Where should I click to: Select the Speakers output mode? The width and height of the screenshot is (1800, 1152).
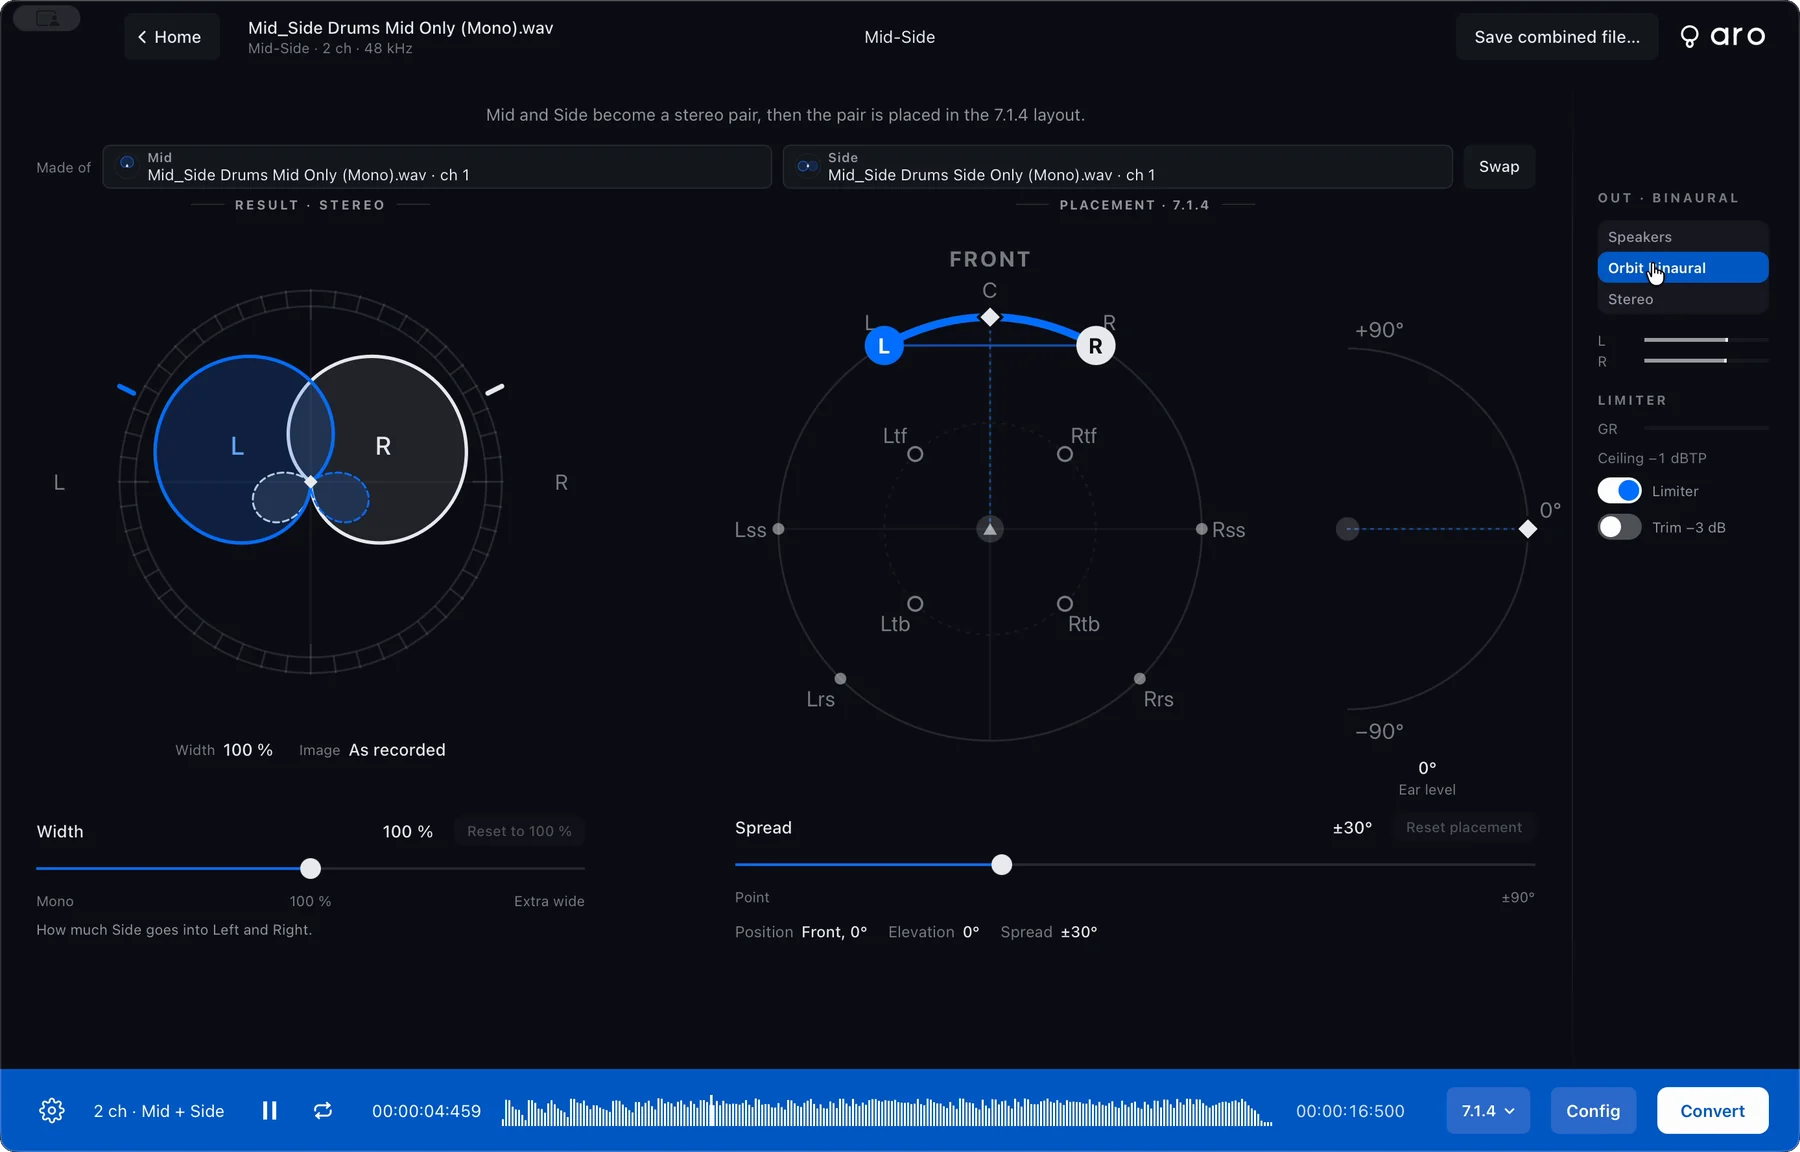pyautogui.click(x=1683, y=237)
